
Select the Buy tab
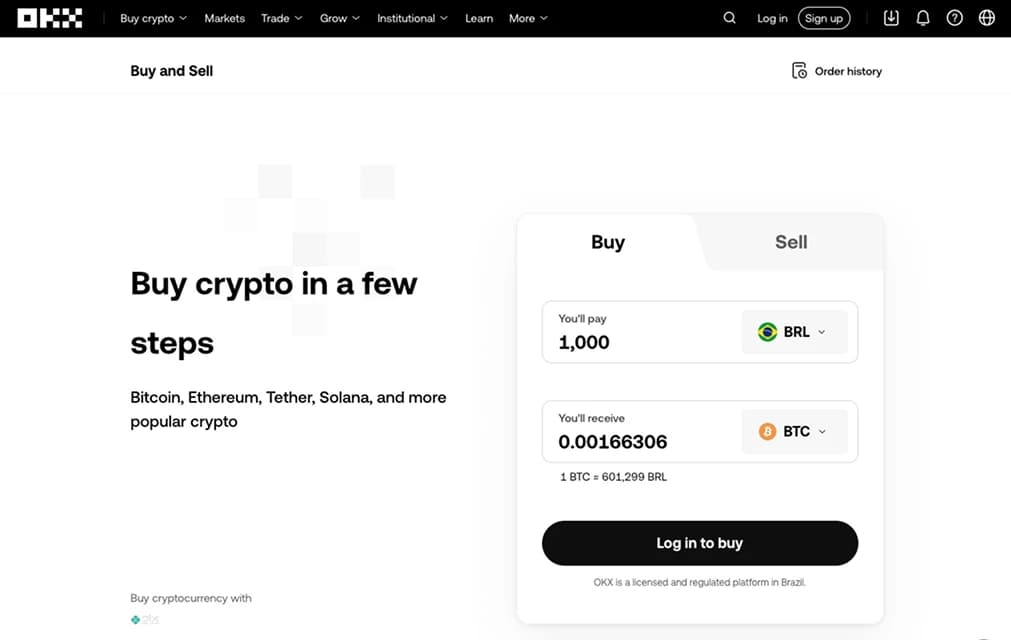point(608,242)
